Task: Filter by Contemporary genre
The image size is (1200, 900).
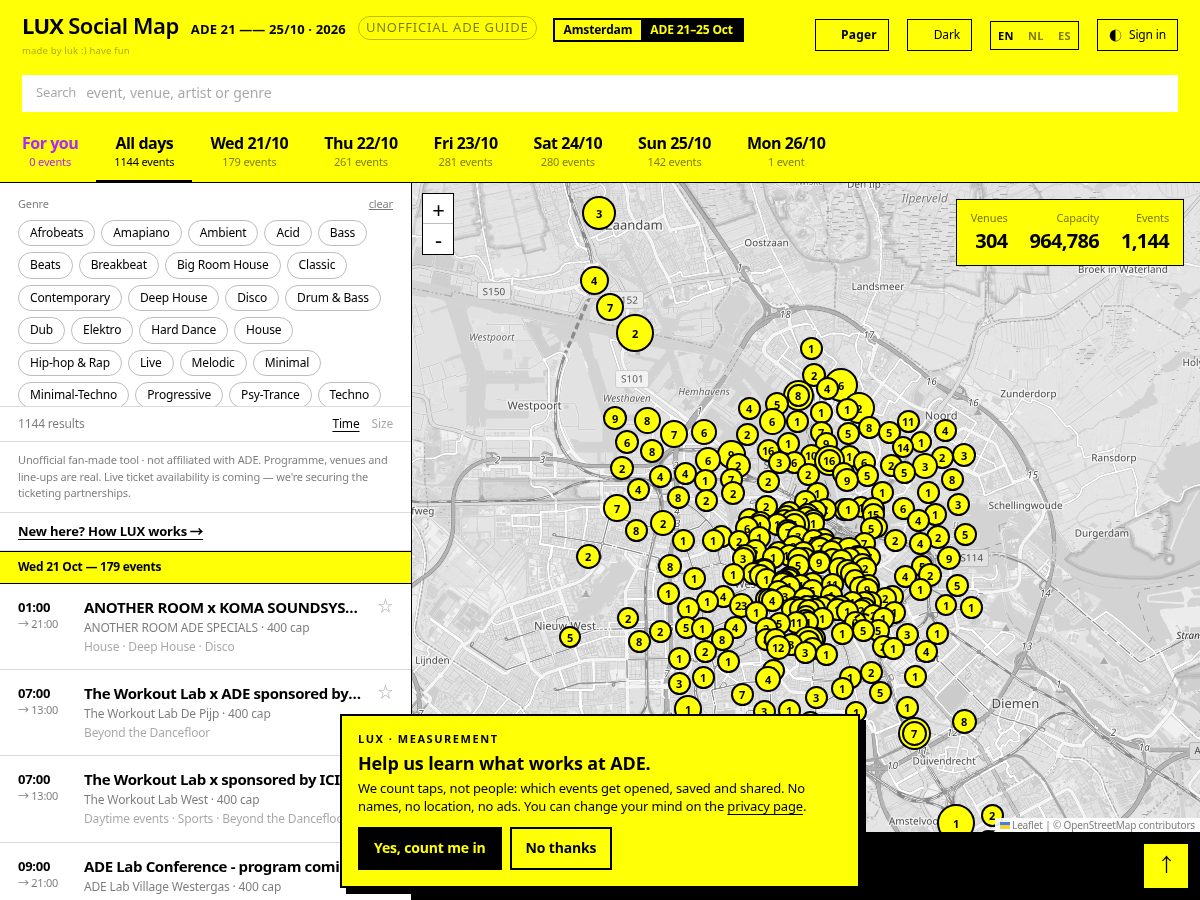Action: tap(70, 298)
